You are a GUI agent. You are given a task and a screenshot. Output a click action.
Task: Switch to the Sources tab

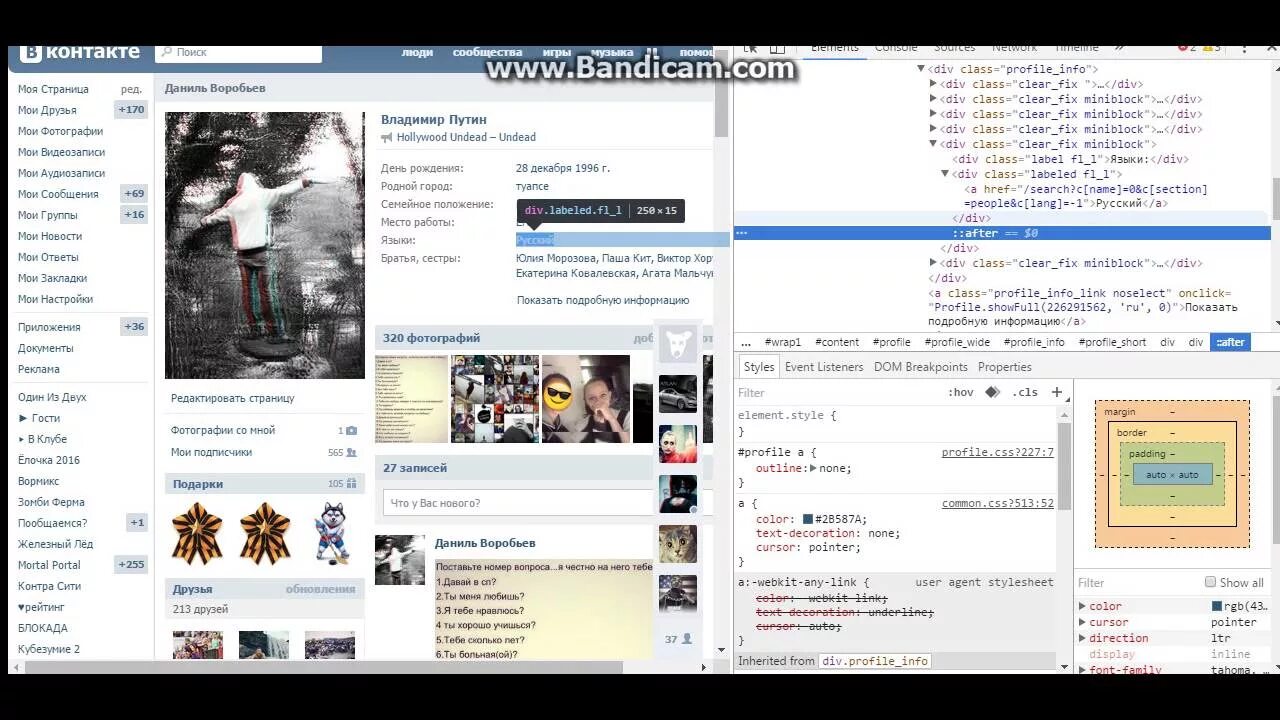[x=954, y=48]
